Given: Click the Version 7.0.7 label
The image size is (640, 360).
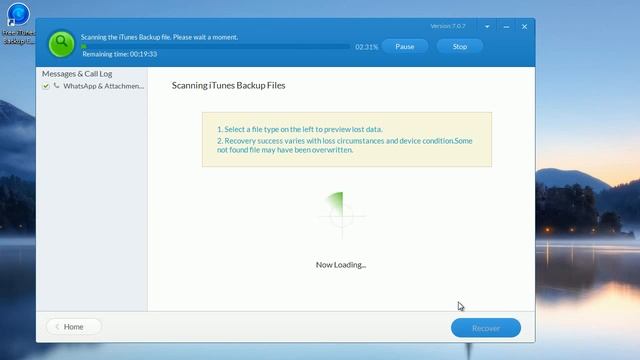Looking at the screenshot, I should coord(448,26).
